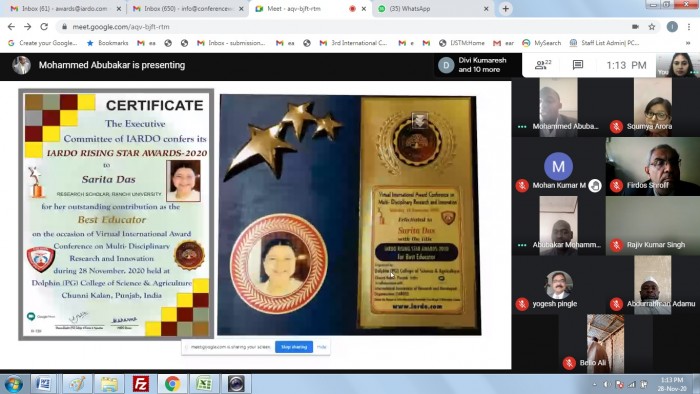The width and height of the screenshot is (700, 394).
Task: Open the participants list icon
Action: click(543, 65)
